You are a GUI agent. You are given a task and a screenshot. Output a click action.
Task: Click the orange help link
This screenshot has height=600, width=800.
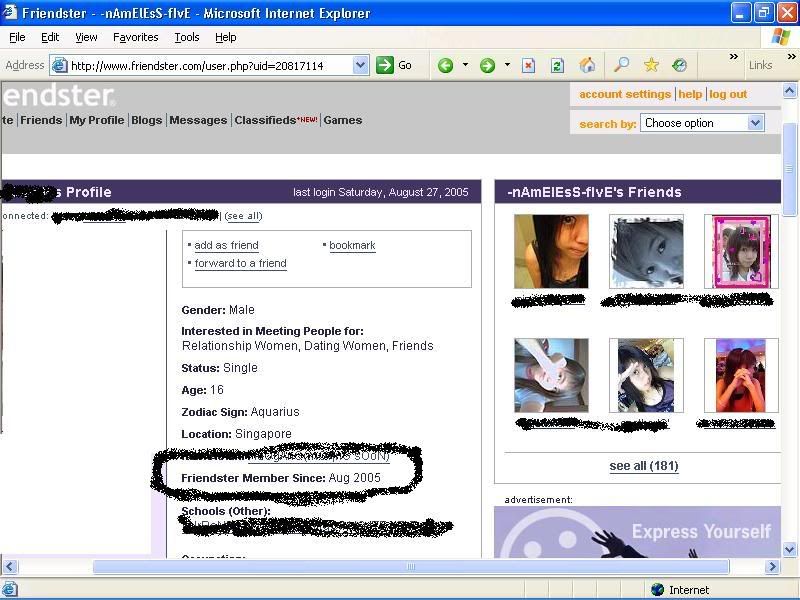690,94
